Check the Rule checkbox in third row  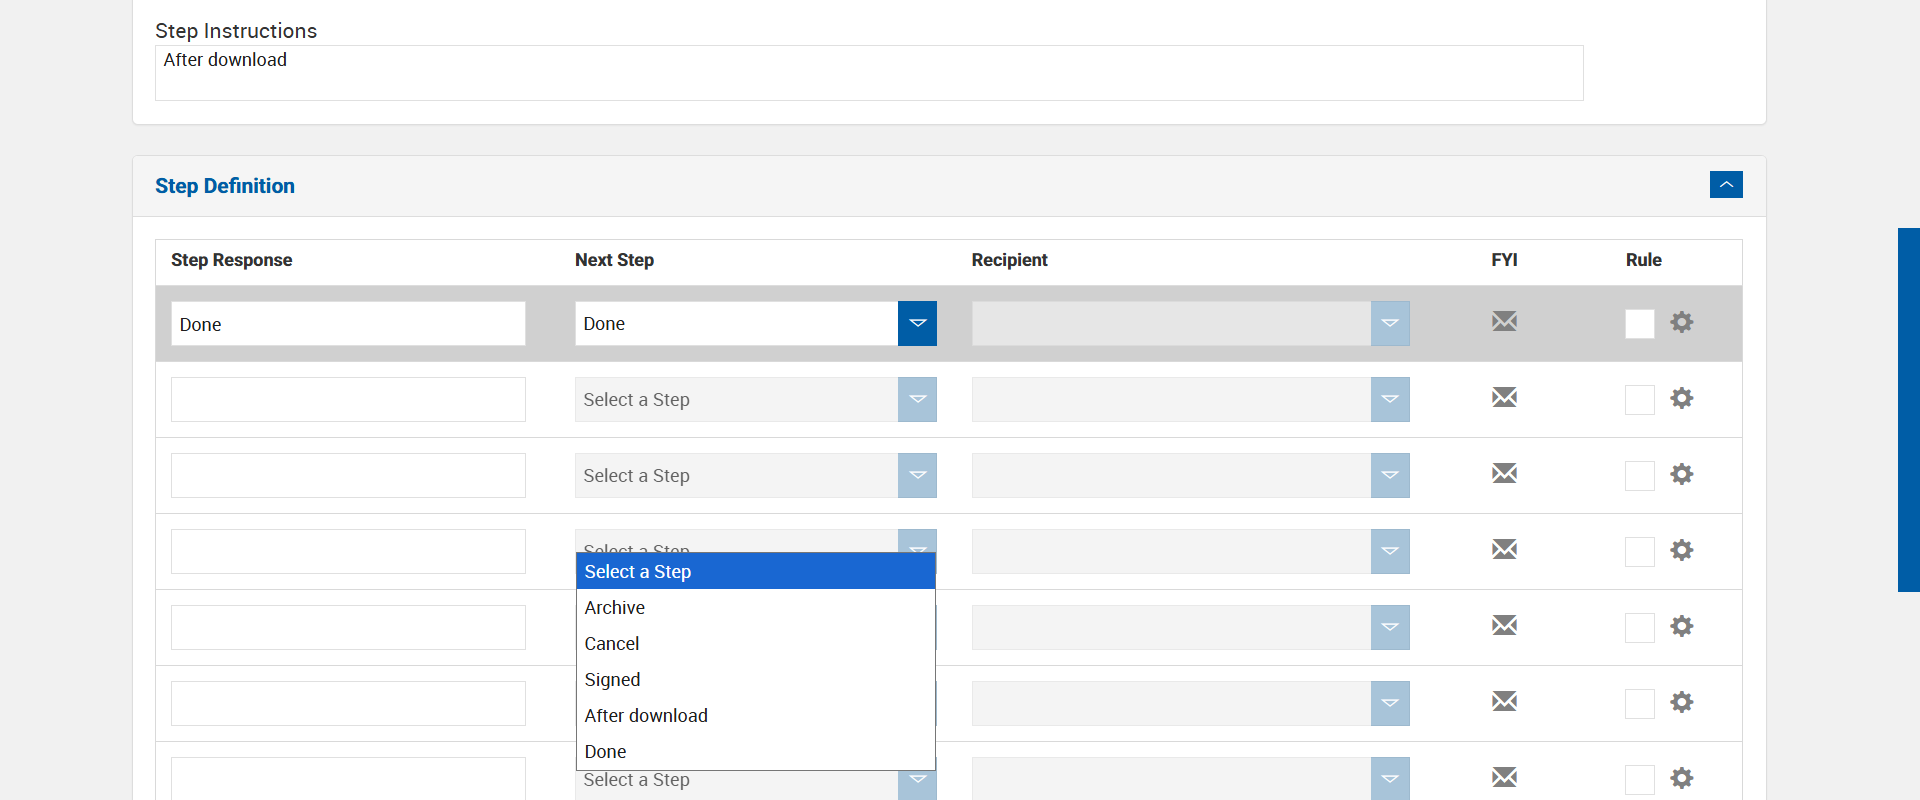pyautogui.click(x=1640, y=476)
